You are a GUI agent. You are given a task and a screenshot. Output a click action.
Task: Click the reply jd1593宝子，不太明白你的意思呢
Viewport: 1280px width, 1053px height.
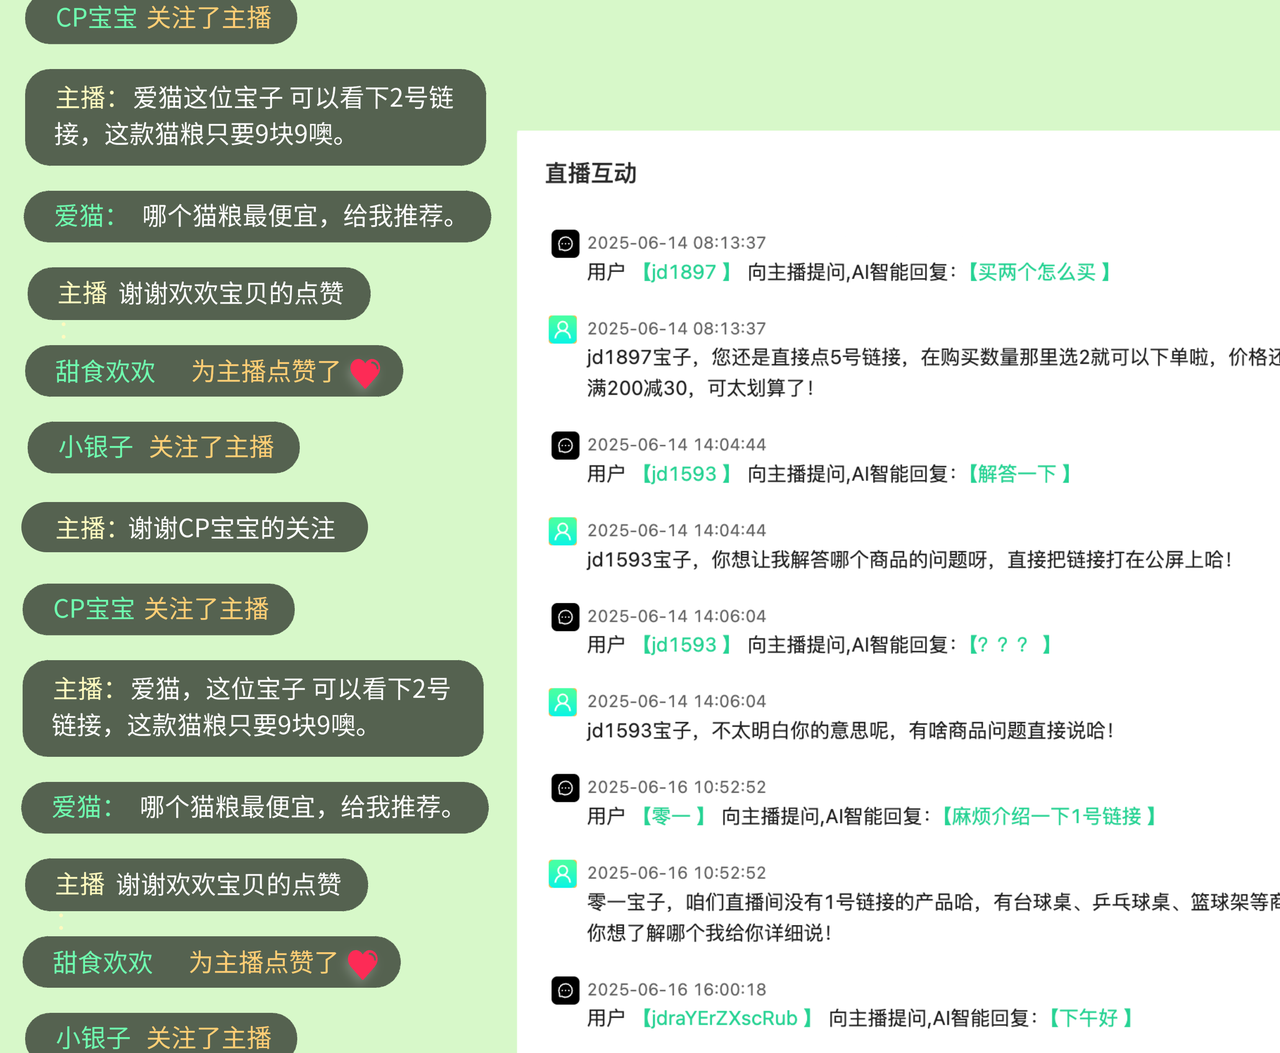[851, 731]
